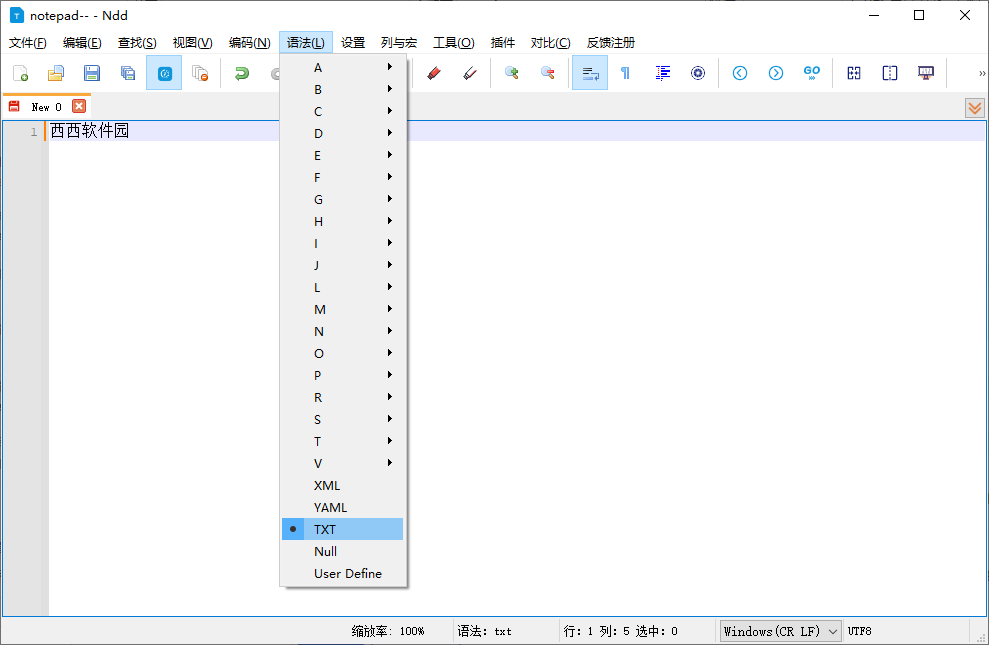Open the 列与宏 menu
This screenshot has height=645, width=989.
pyautogui.click(x=399, y=43)
